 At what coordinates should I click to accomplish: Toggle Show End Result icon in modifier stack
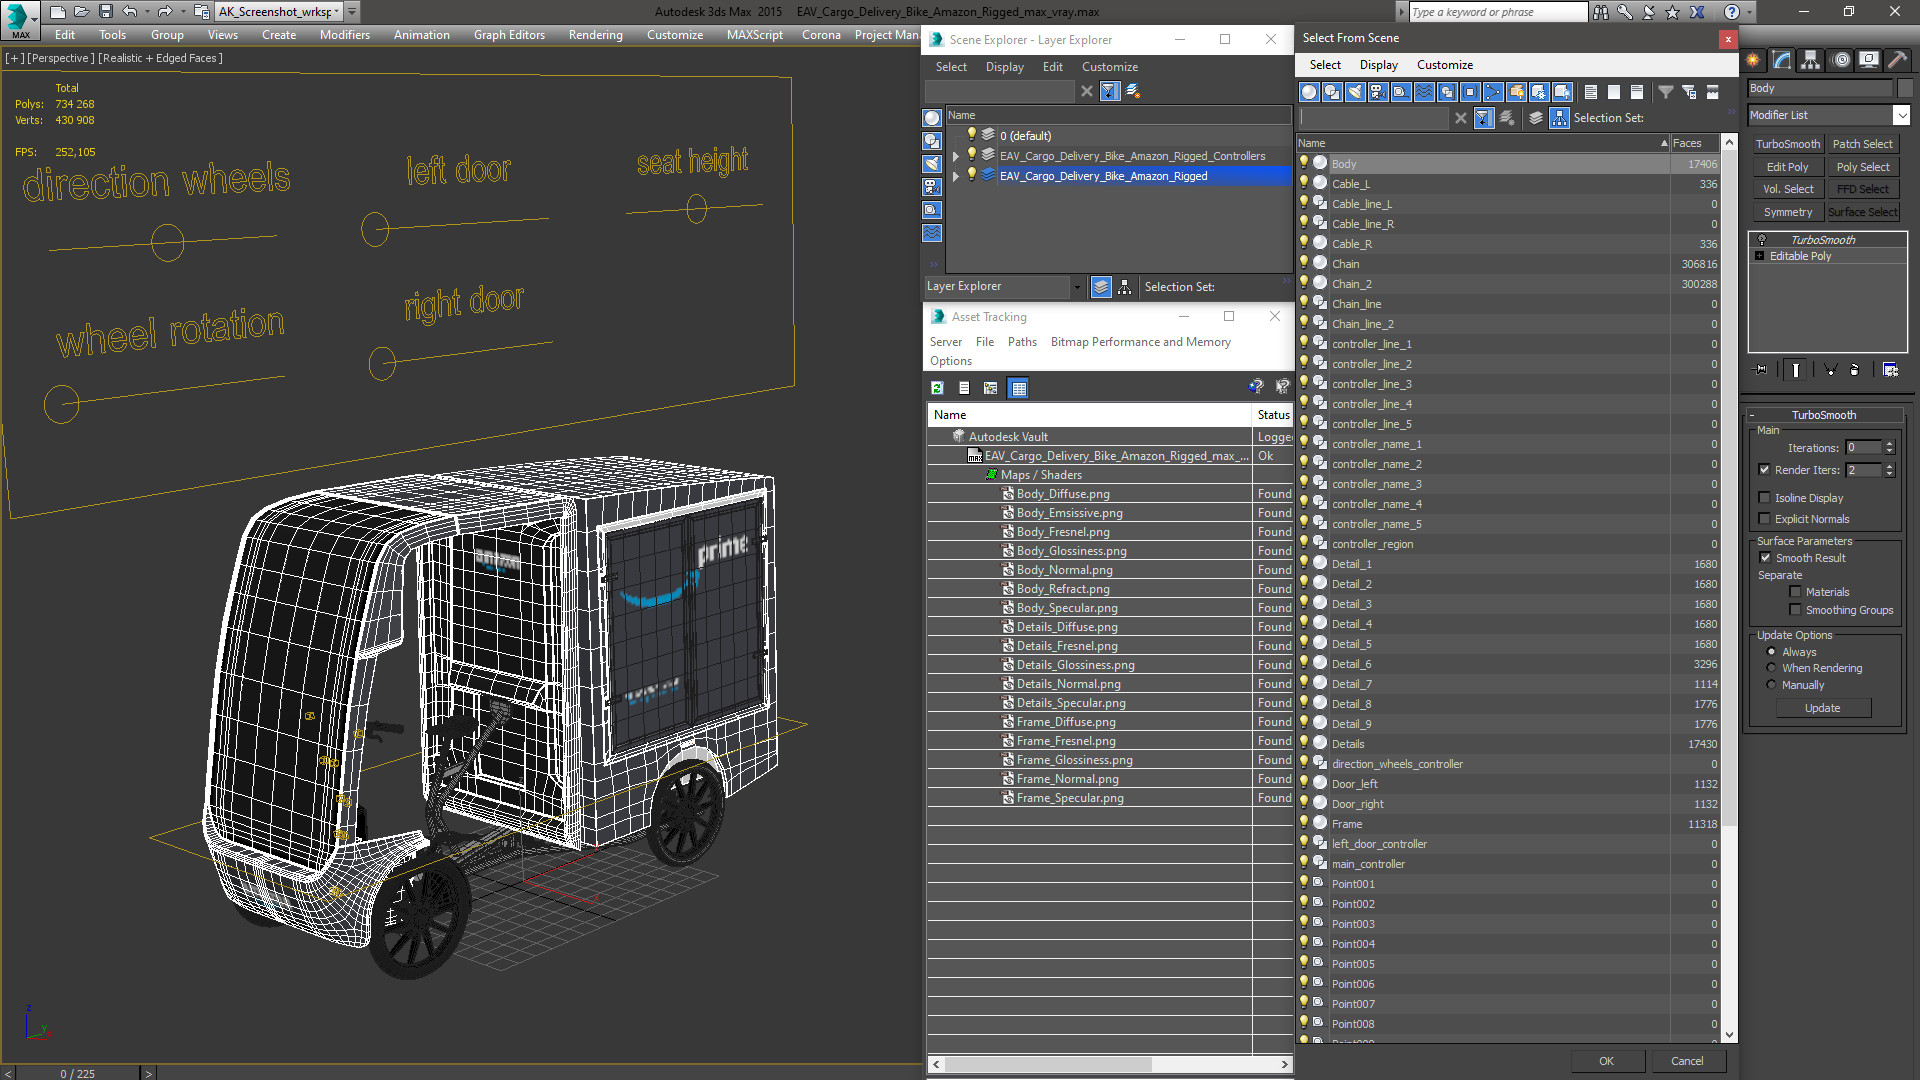[x=1796, y=370]
